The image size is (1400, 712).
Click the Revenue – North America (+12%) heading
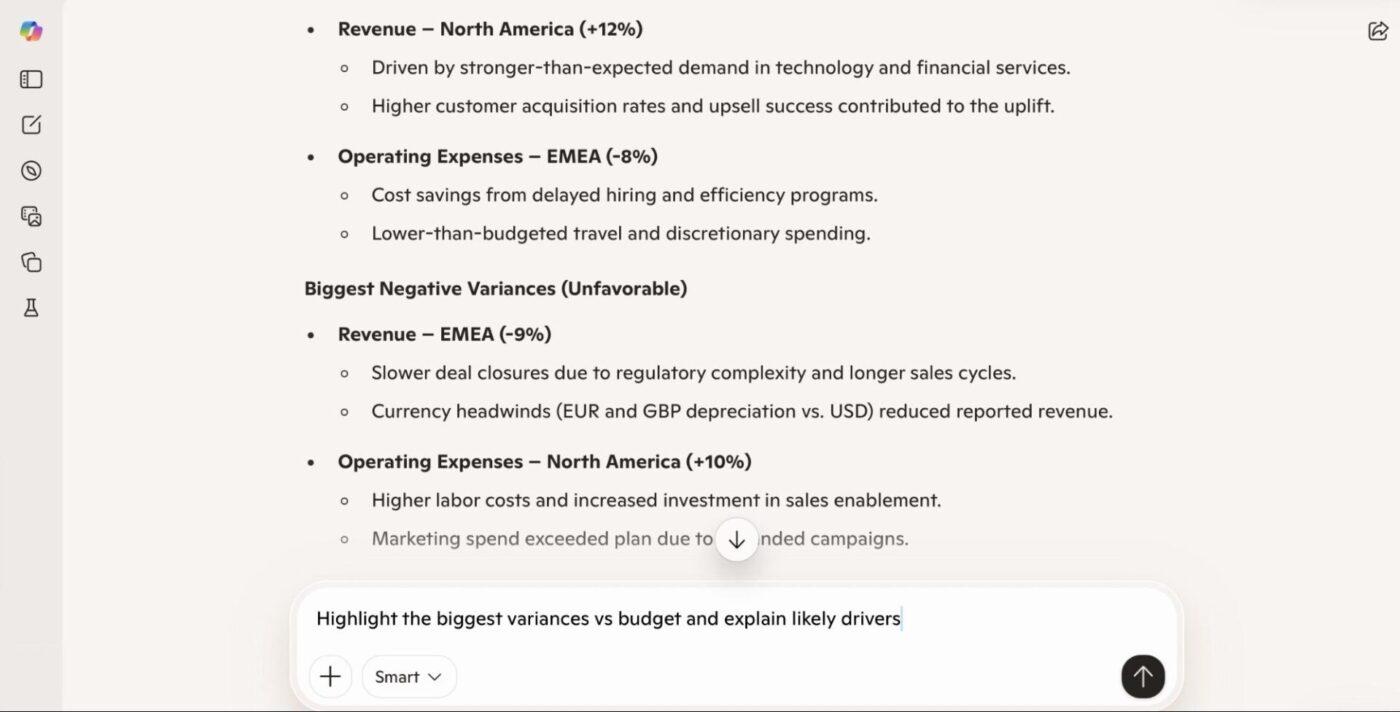[x=490, y=29]
